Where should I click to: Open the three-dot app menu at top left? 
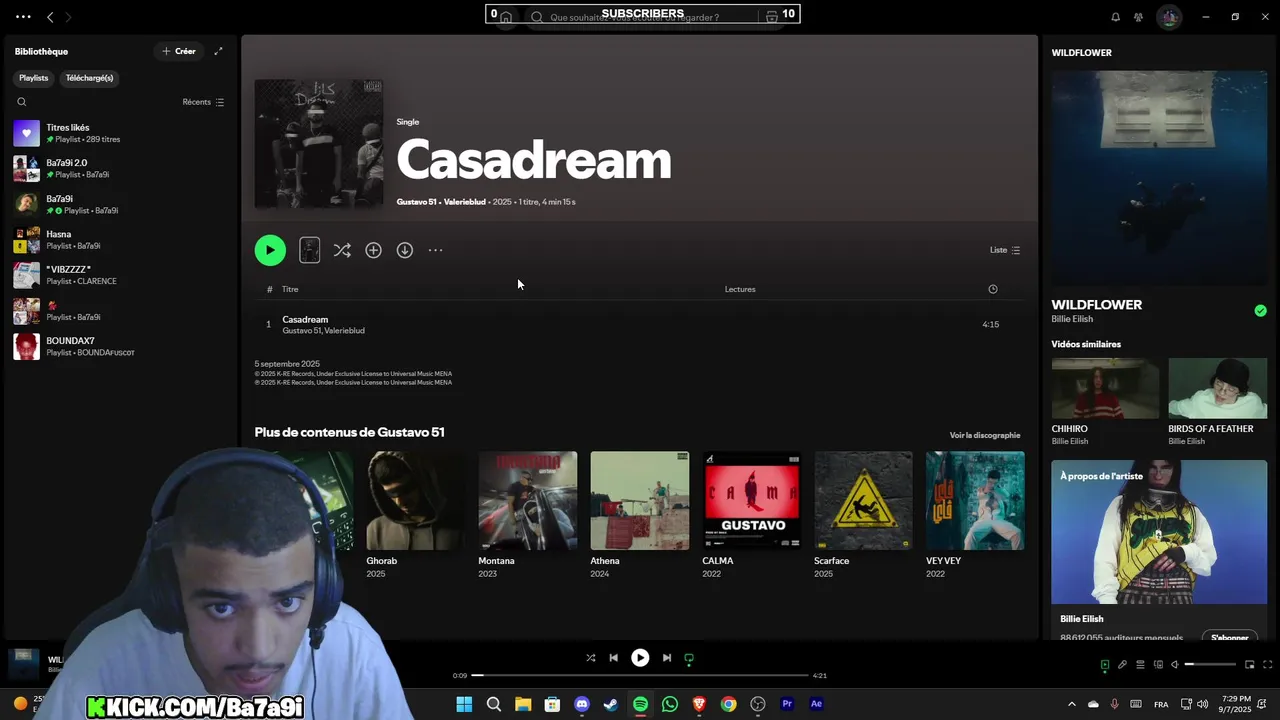pos(23,17)
